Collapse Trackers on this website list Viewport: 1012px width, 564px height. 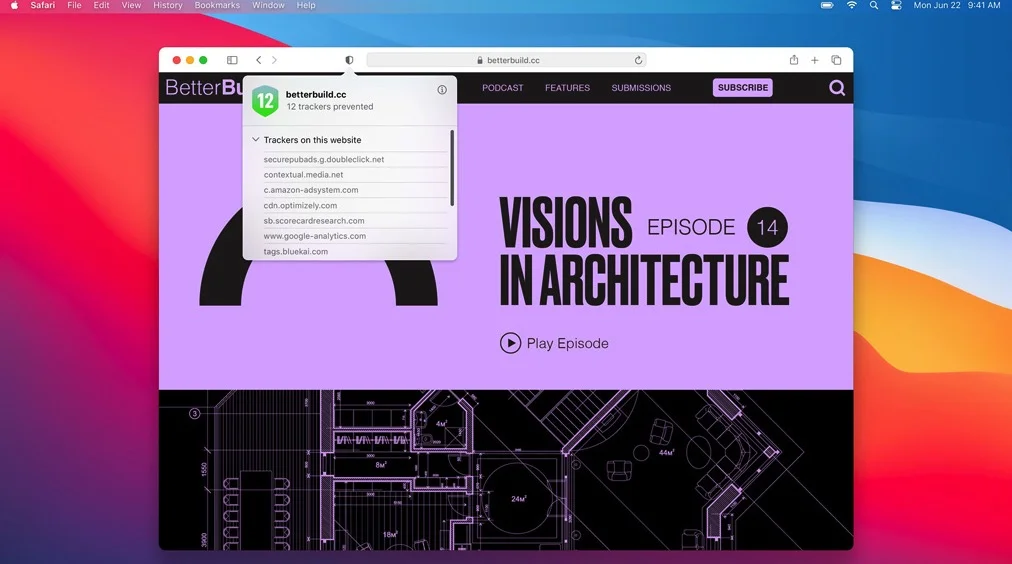click(256, 140)
